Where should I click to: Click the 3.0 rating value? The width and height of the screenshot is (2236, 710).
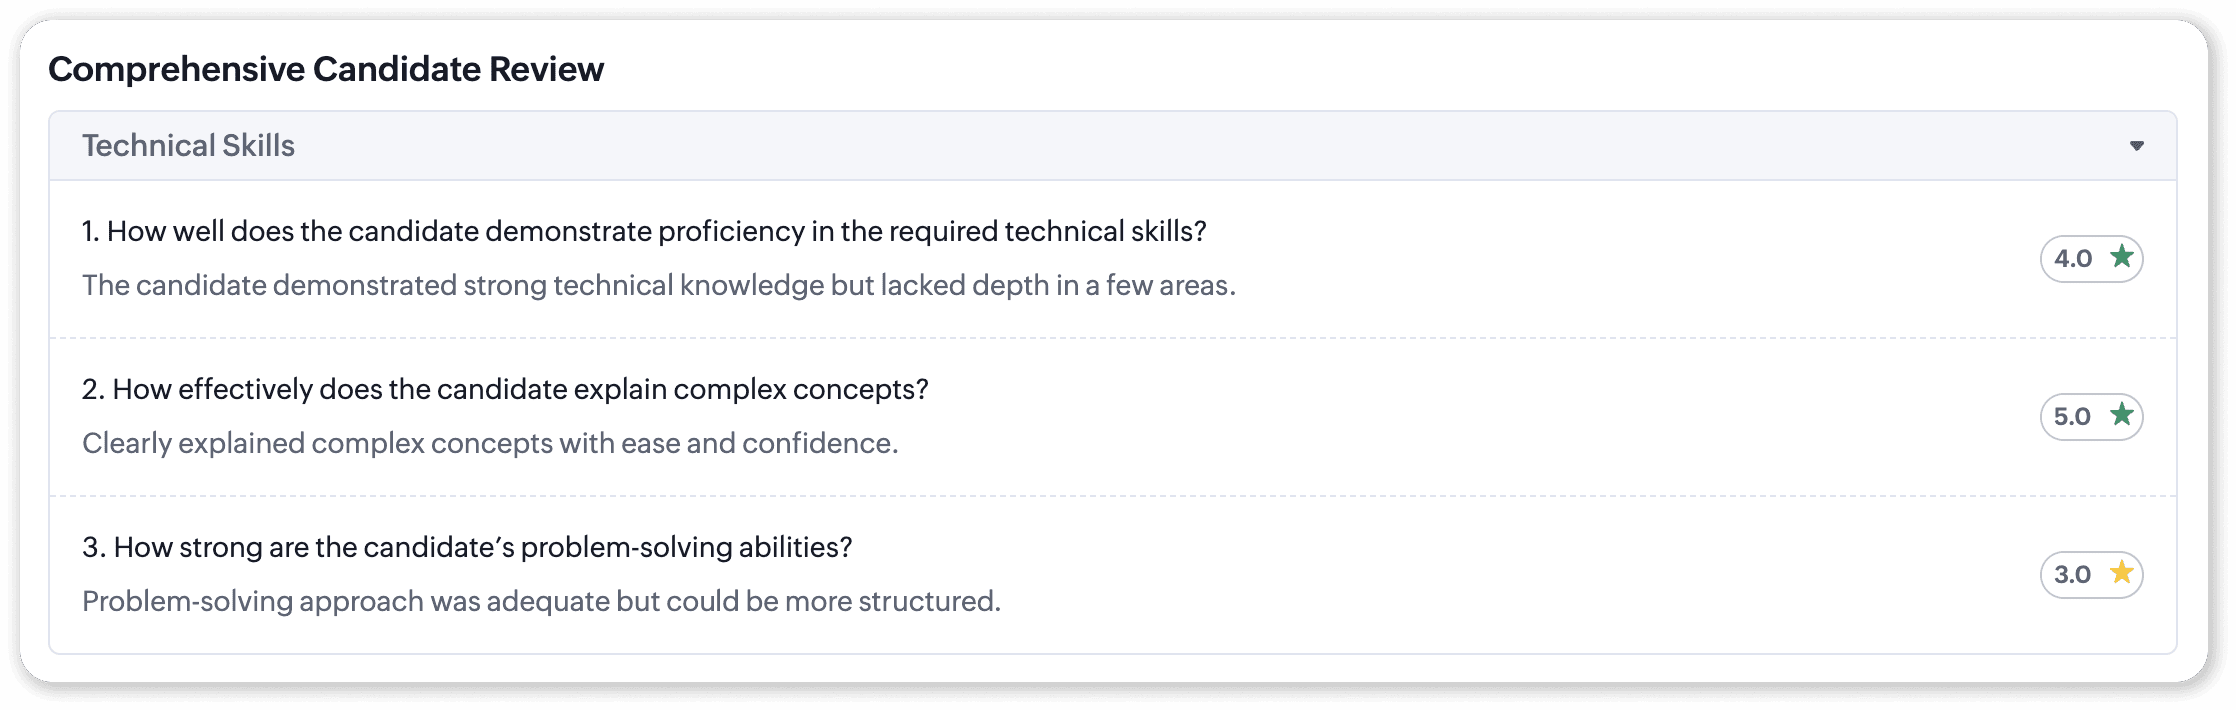pyautogui.click(x=2072, y=575)
